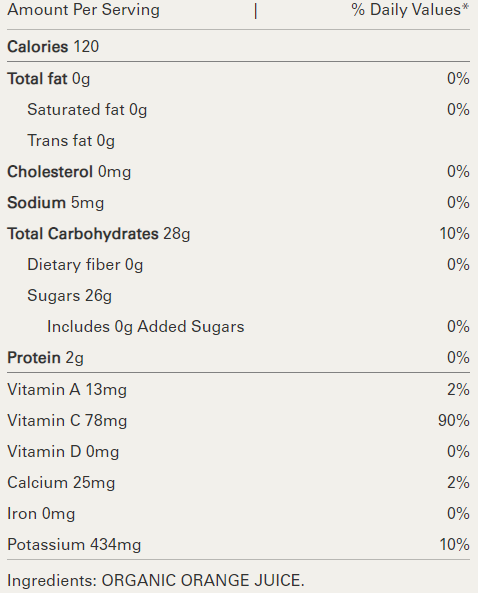
Task: Click the Calcium 25mg row
Action: 238,483
